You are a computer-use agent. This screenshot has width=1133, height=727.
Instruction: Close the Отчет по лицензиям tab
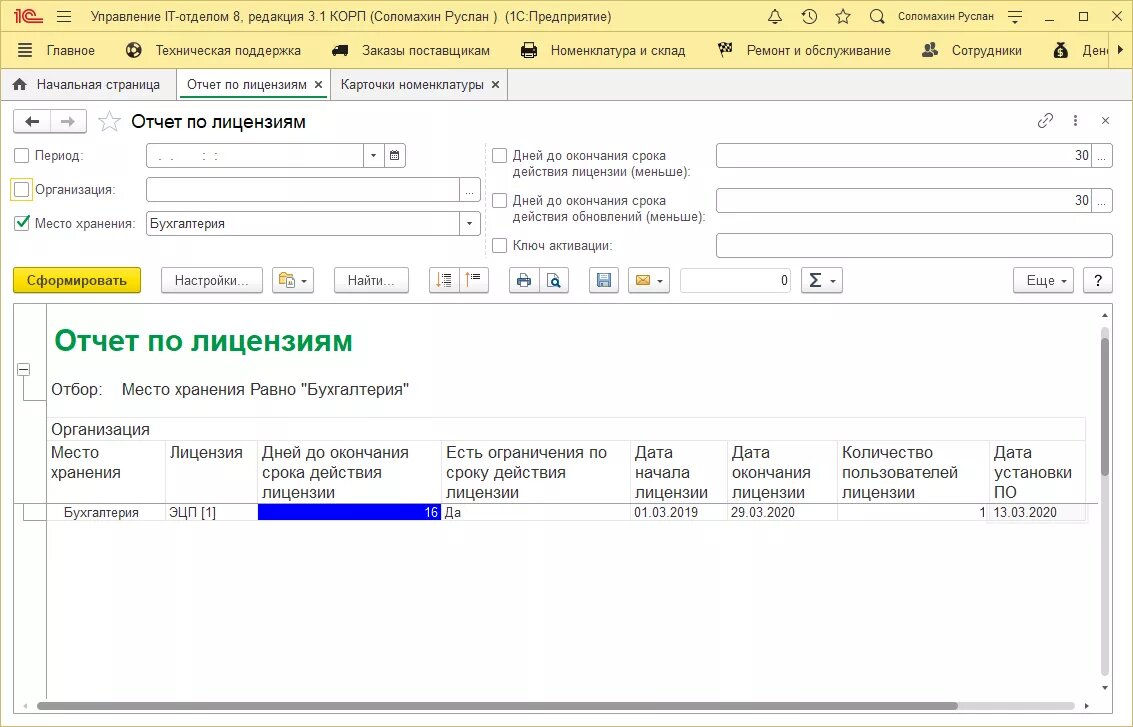318,85
